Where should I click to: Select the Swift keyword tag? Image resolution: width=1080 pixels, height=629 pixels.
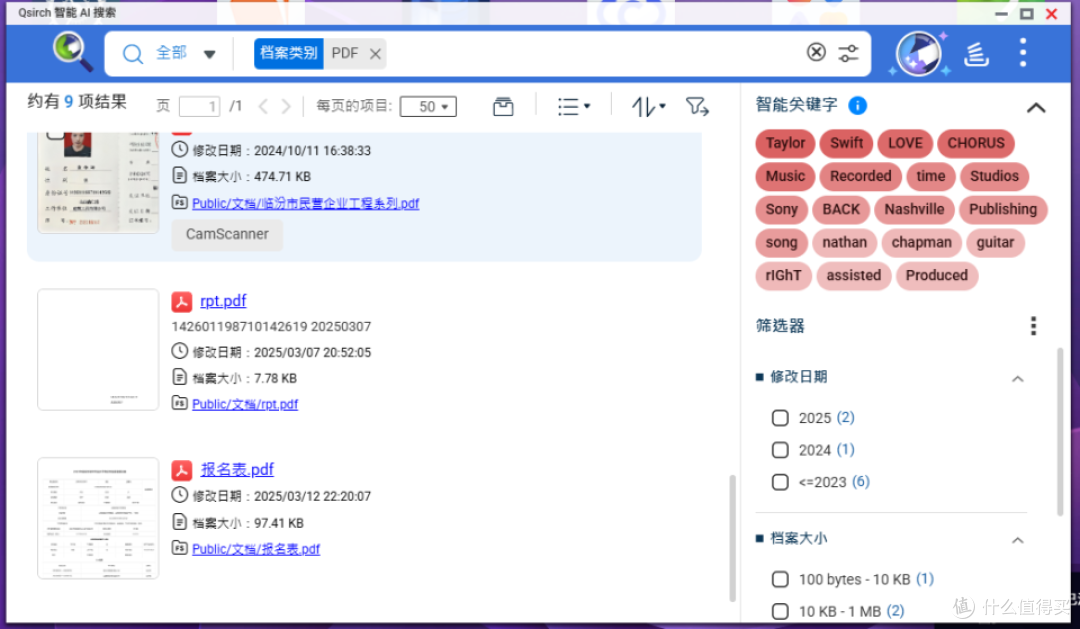847,143
